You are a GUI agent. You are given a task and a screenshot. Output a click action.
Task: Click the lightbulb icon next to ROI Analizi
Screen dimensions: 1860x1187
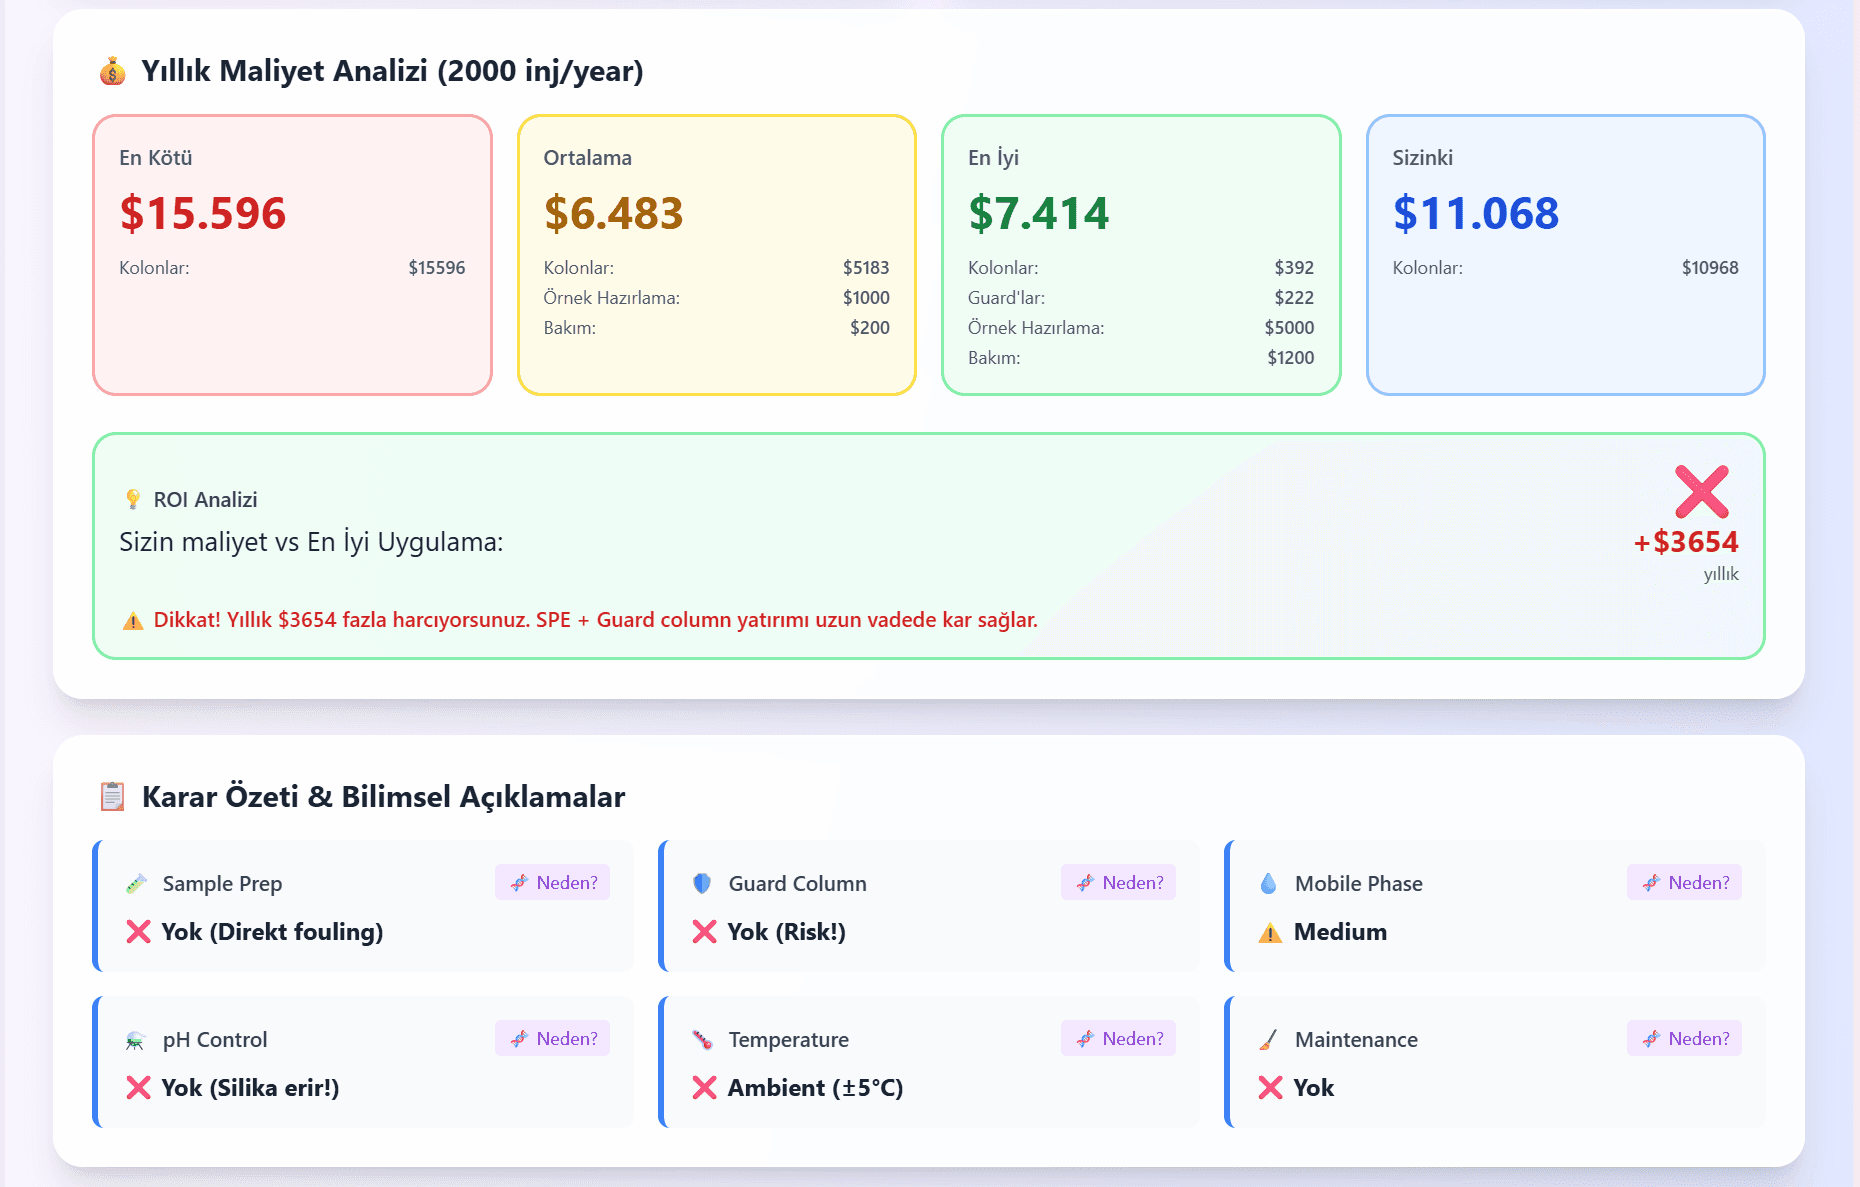[x=133, y=500]
